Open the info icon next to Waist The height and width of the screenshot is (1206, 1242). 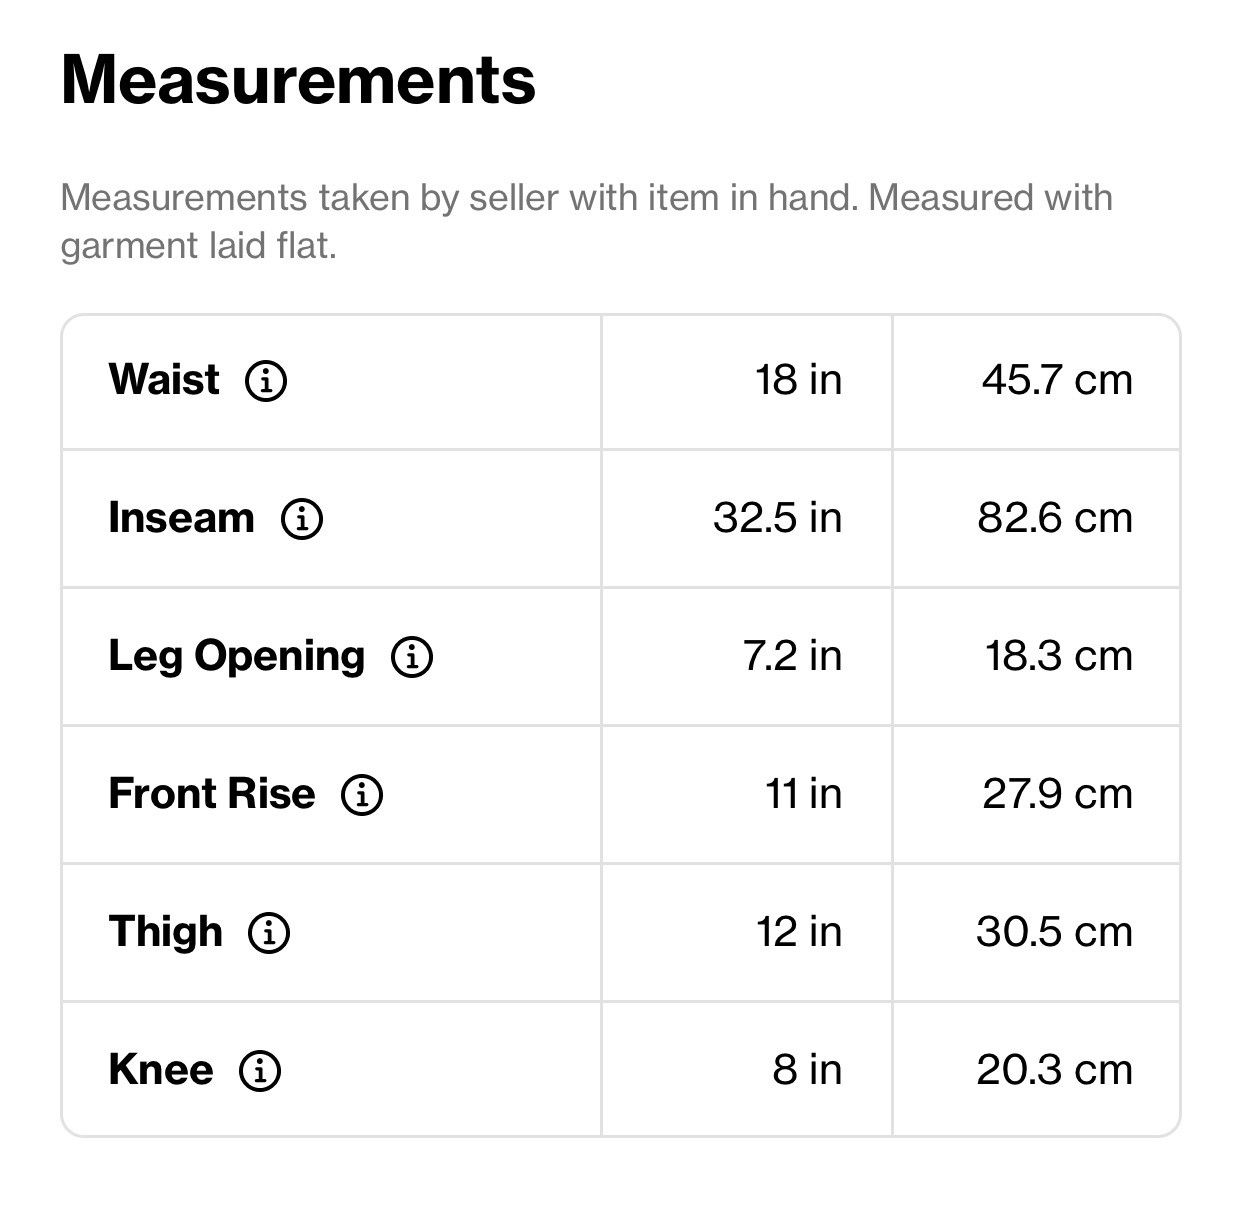pyautogui.click(x=266, y=381)
